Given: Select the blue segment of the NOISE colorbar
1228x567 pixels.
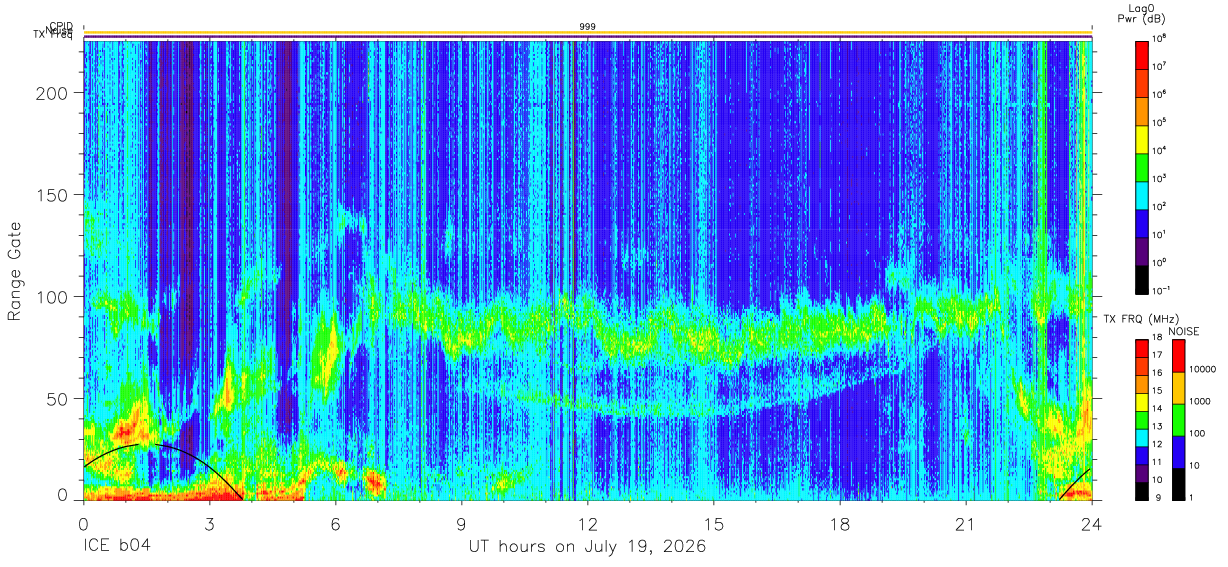Looking at the screenshot, I should (1177, 452).
